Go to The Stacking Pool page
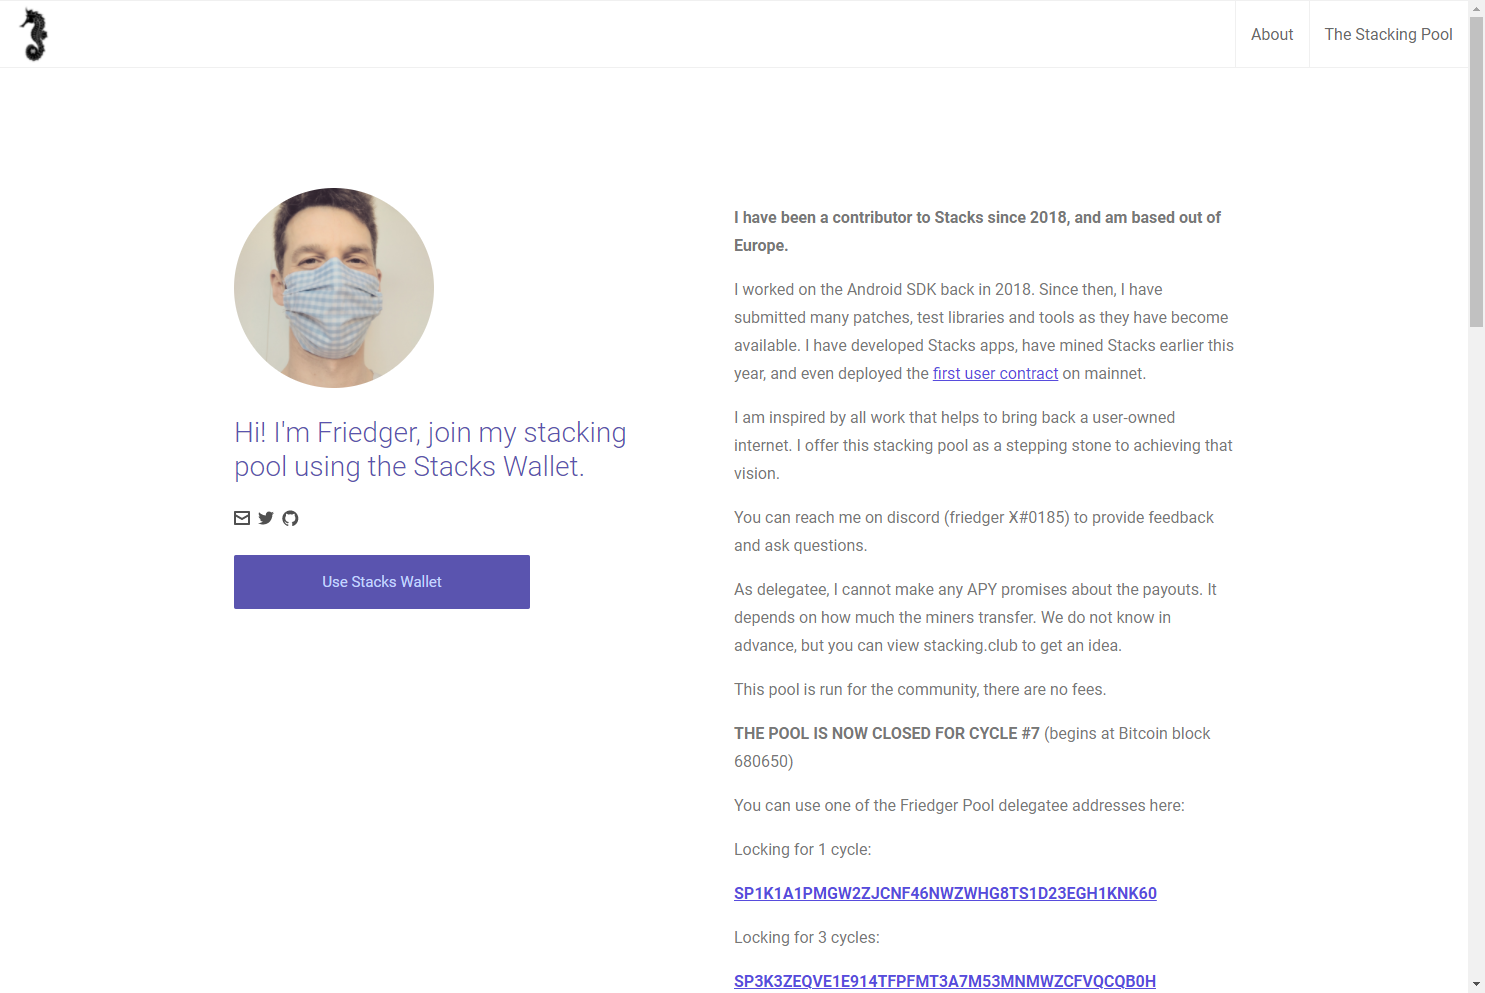The width and height of the screenshot is (1485, 993). [1388, 34]
